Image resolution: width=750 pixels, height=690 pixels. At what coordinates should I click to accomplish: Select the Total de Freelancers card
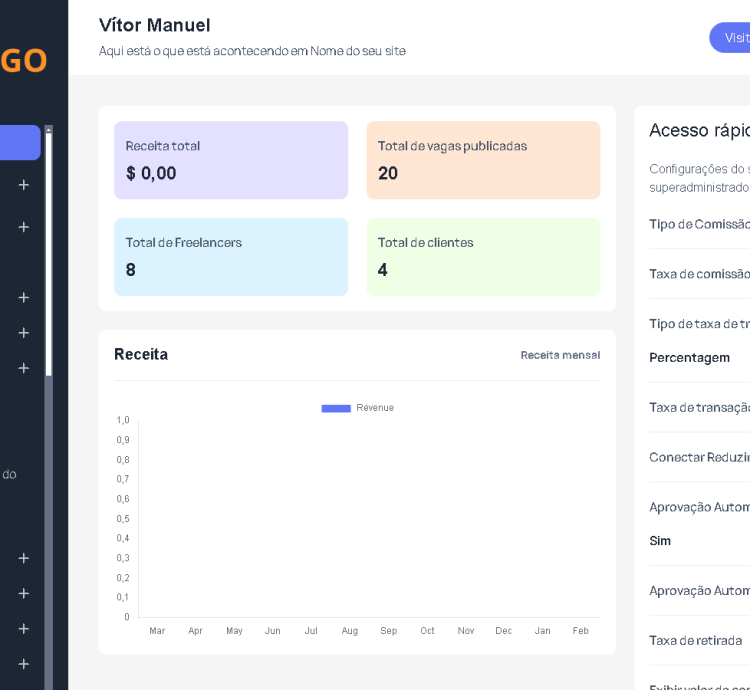231,257
